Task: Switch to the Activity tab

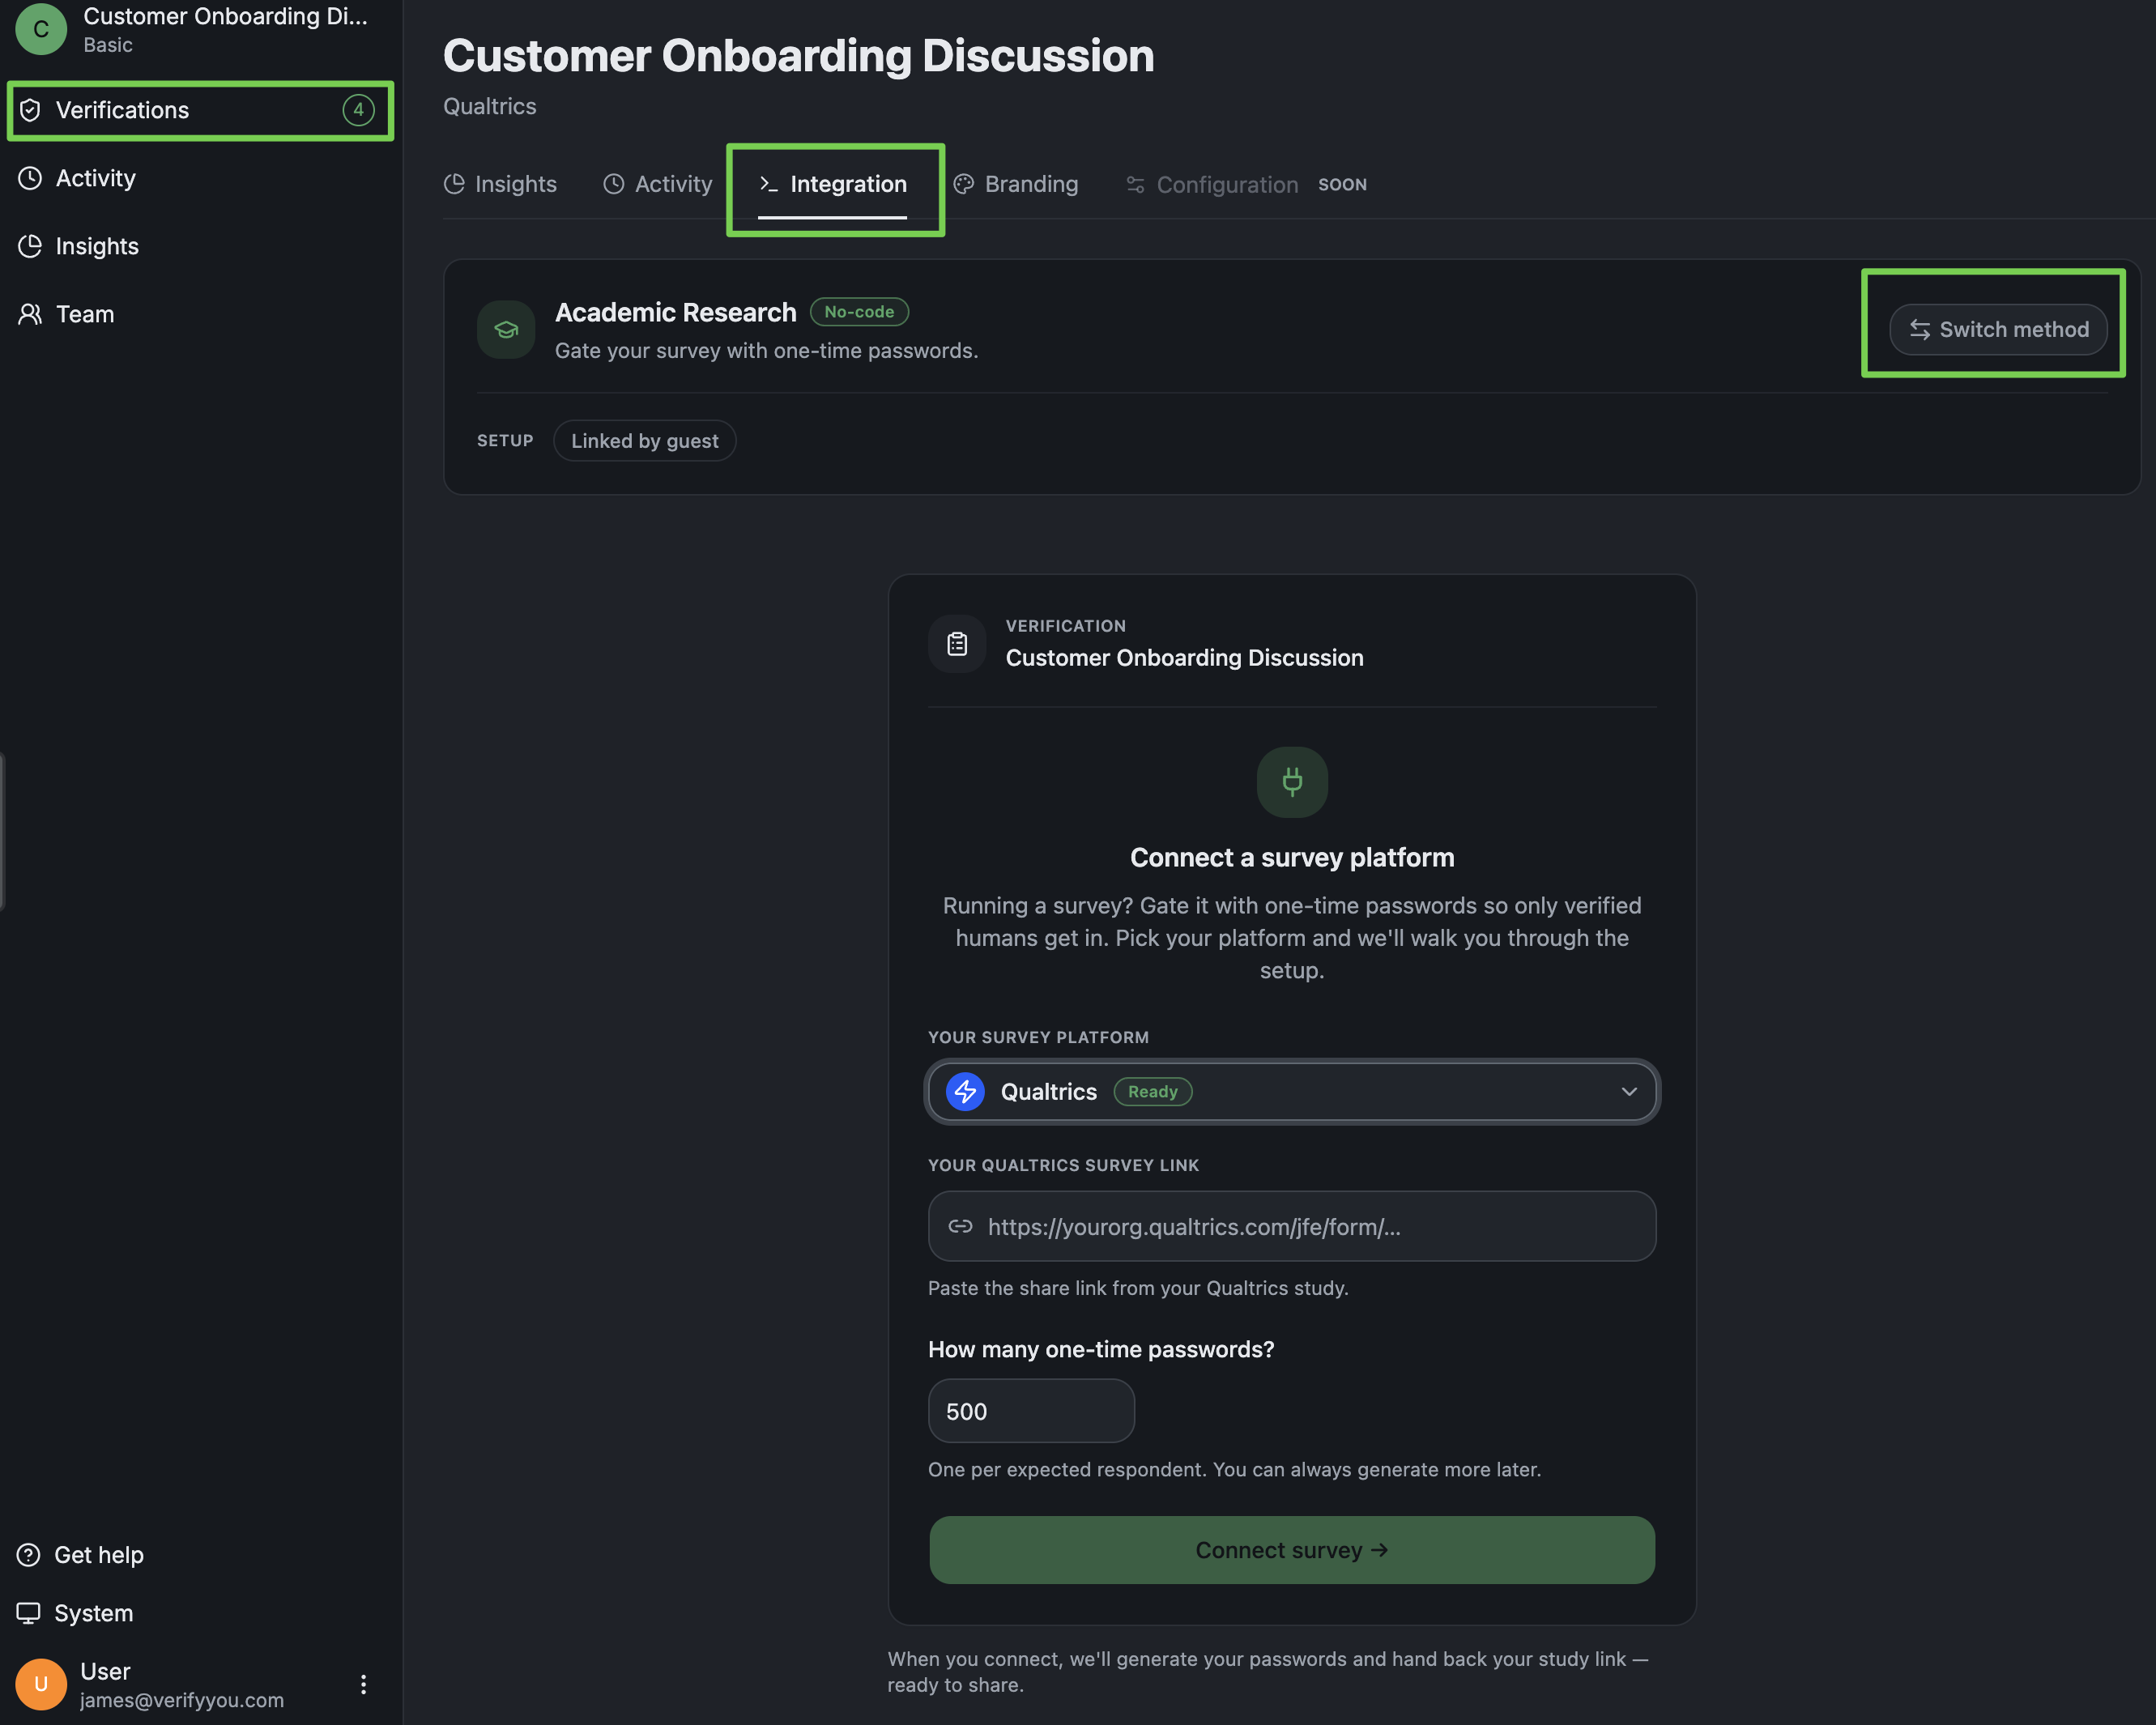Action: 658,184
